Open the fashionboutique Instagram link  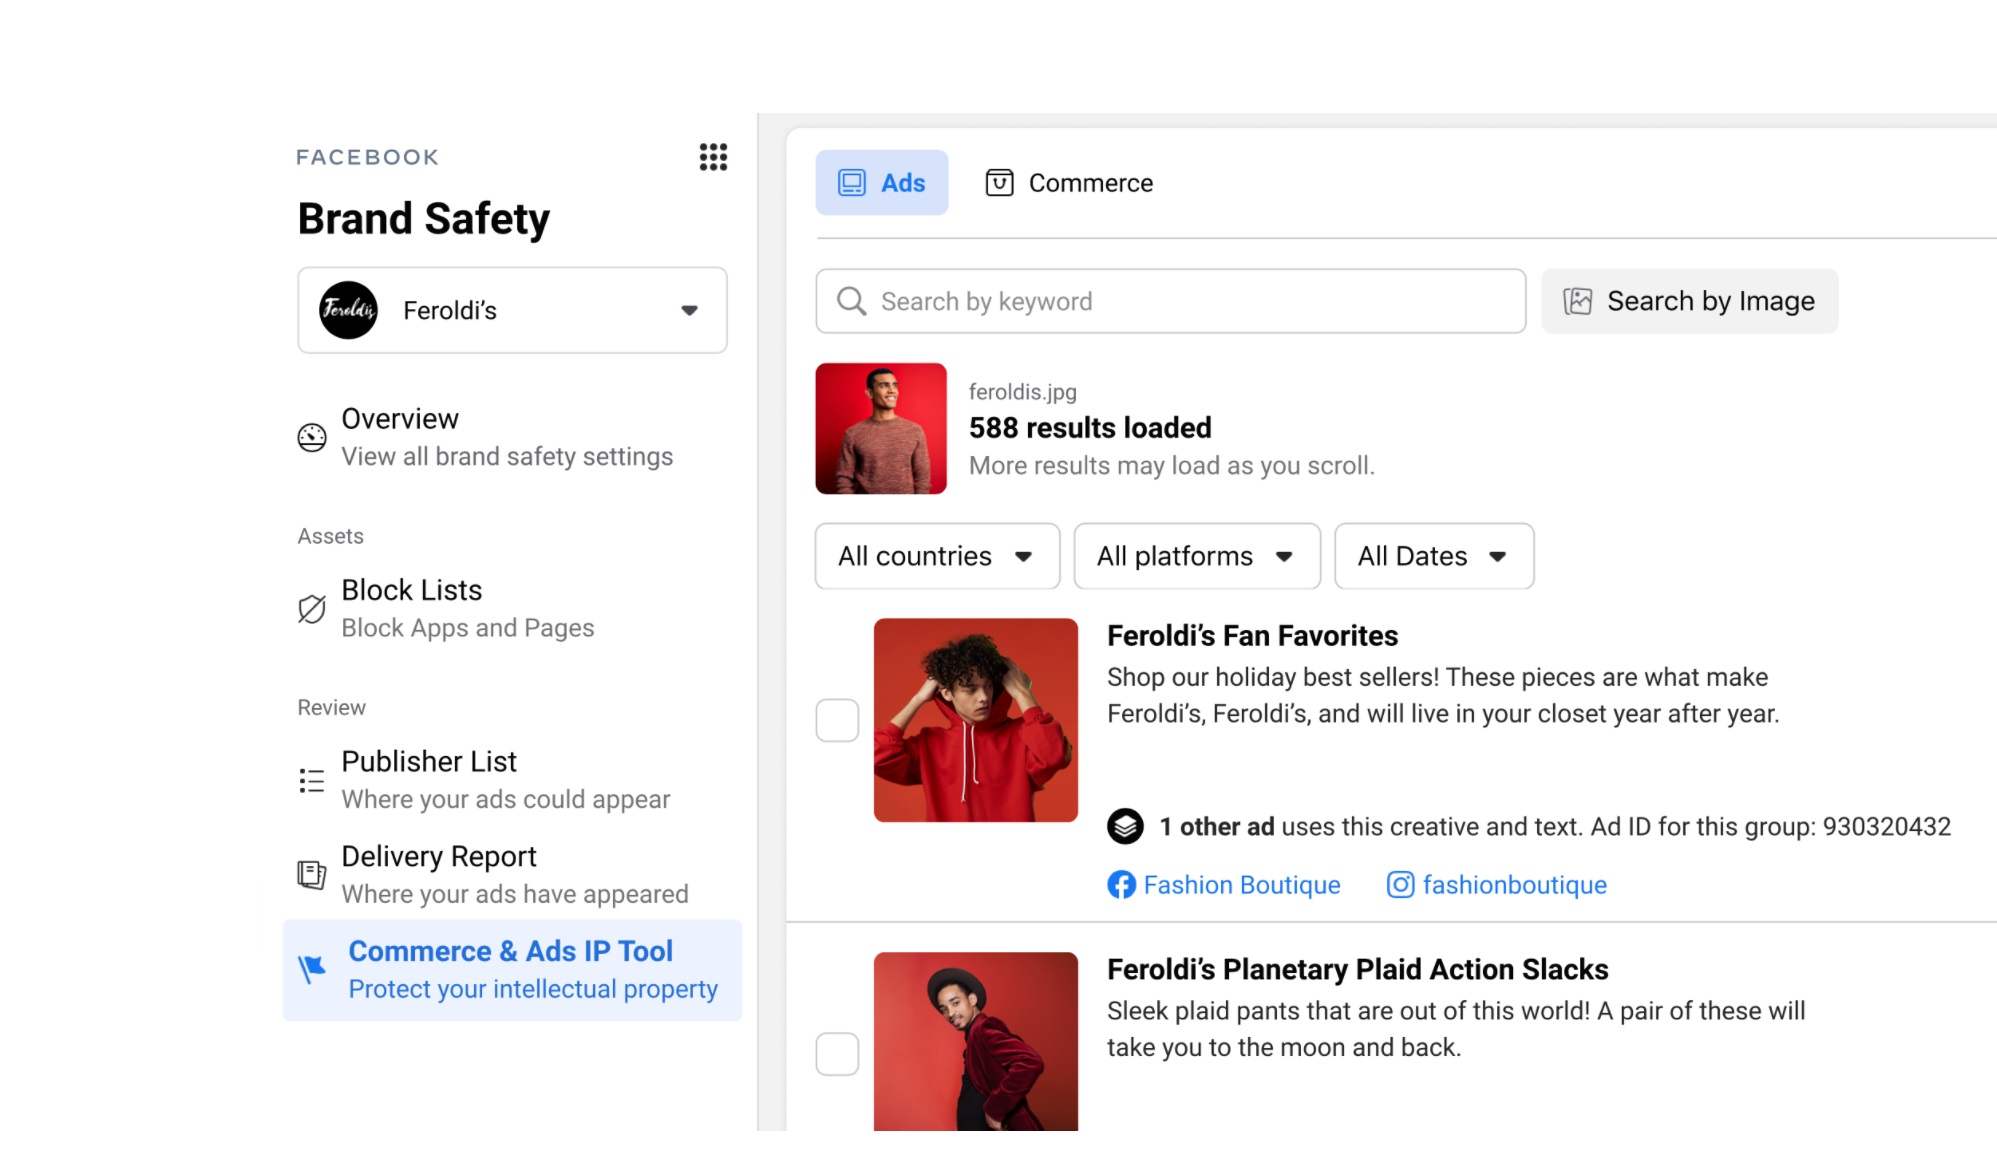[1515, 885]
